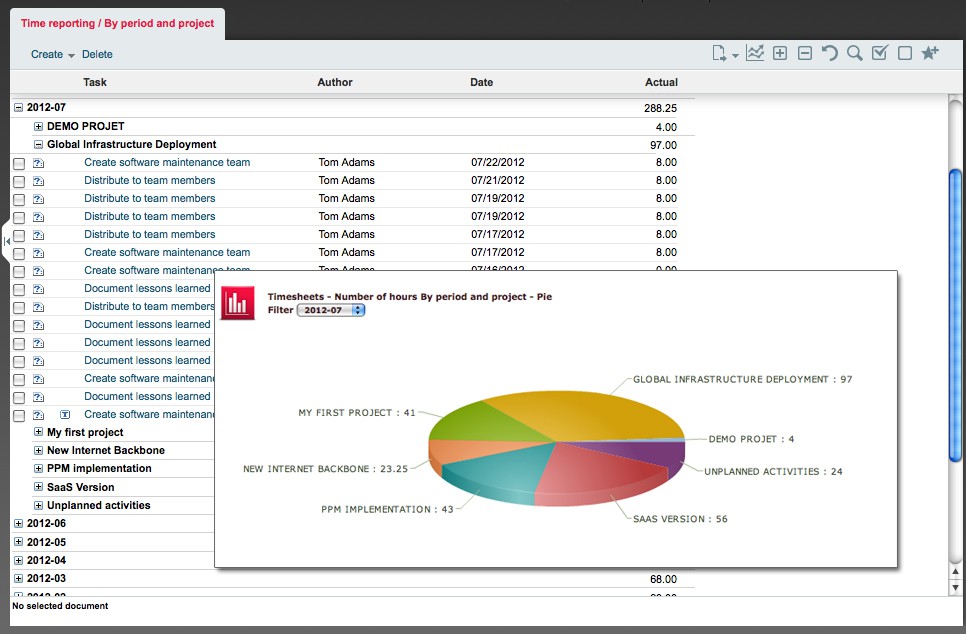966x634 pixels.
Task: Click the undo/refresh arrow icon
Action: [x=830, y=53]
